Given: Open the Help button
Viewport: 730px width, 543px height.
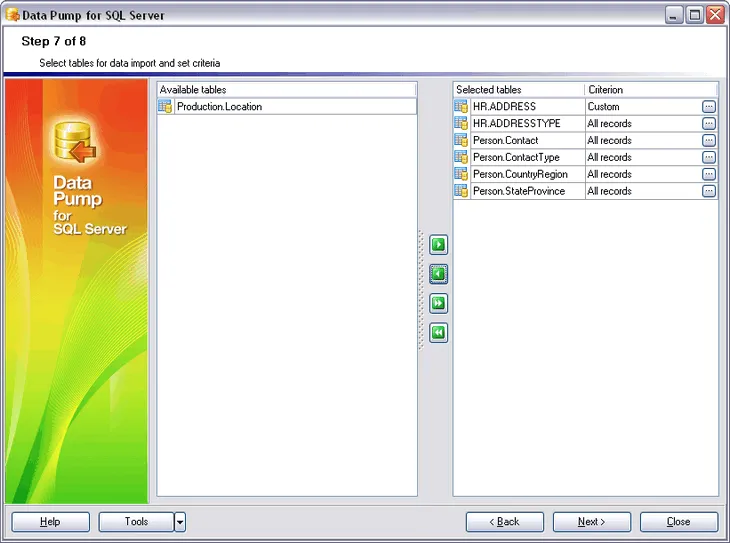Looking at the screenshot, I should 50,522.
